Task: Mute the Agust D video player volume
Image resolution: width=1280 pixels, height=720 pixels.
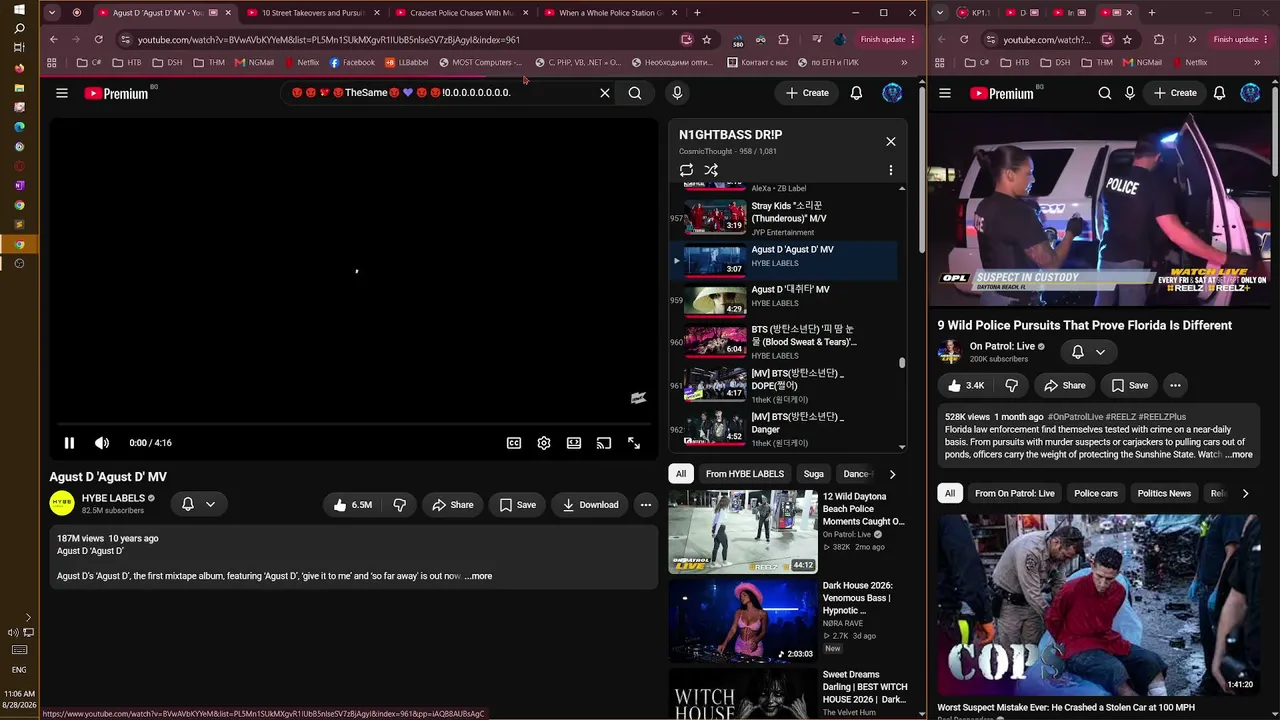Action: (x=102, y=443)
